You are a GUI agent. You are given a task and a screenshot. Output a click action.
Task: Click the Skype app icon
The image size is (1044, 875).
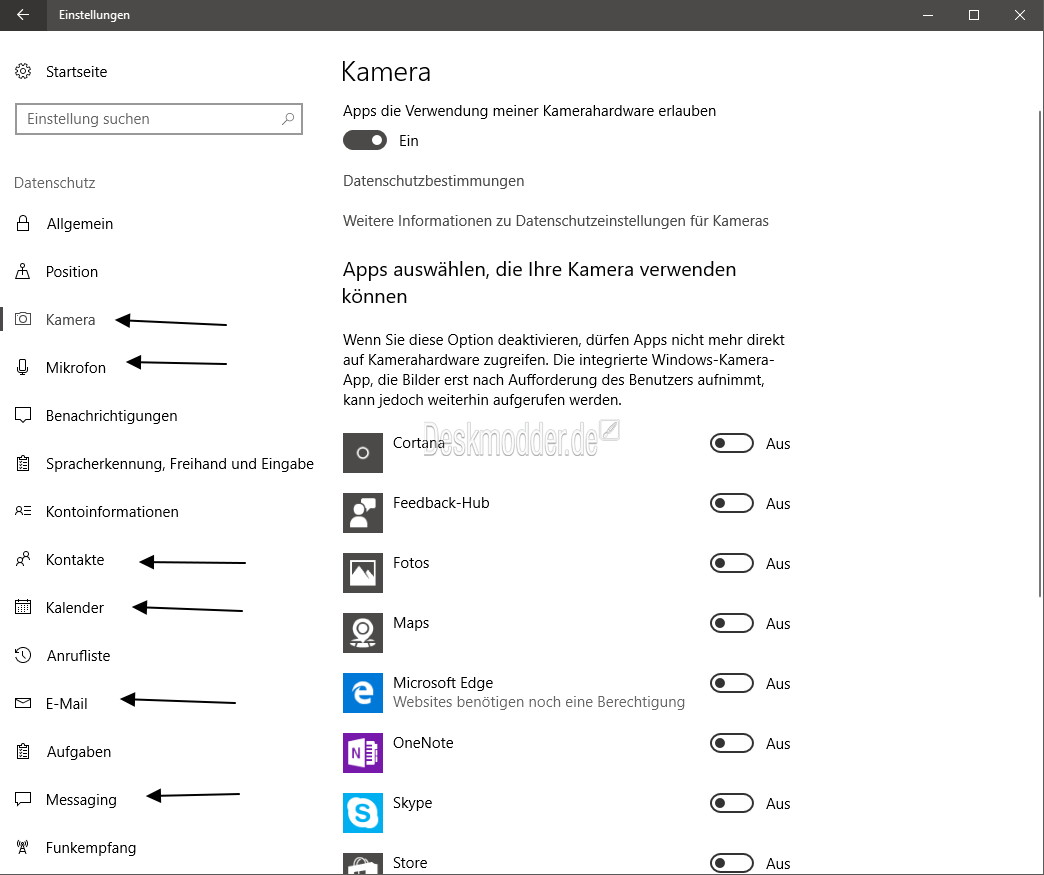tap(363, 812)
